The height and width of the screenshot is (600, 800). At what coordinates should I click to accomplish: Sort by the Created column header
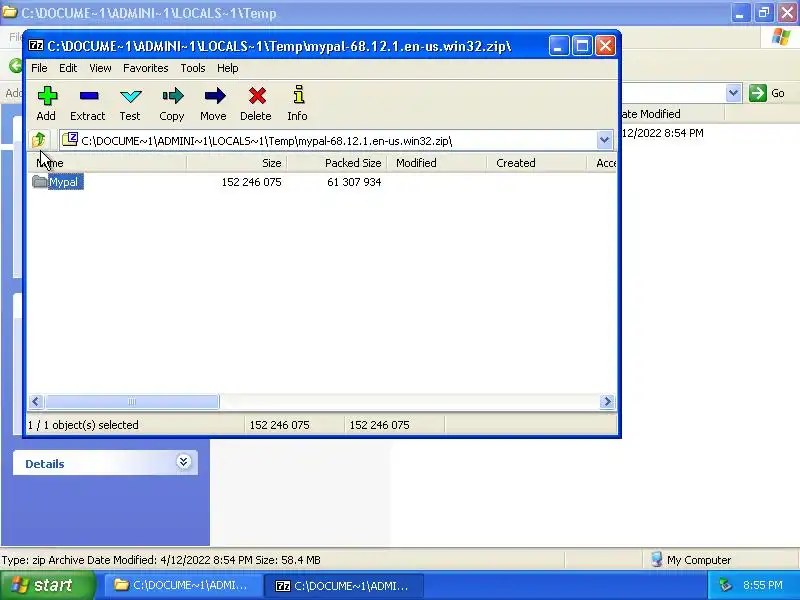[536, 163]
